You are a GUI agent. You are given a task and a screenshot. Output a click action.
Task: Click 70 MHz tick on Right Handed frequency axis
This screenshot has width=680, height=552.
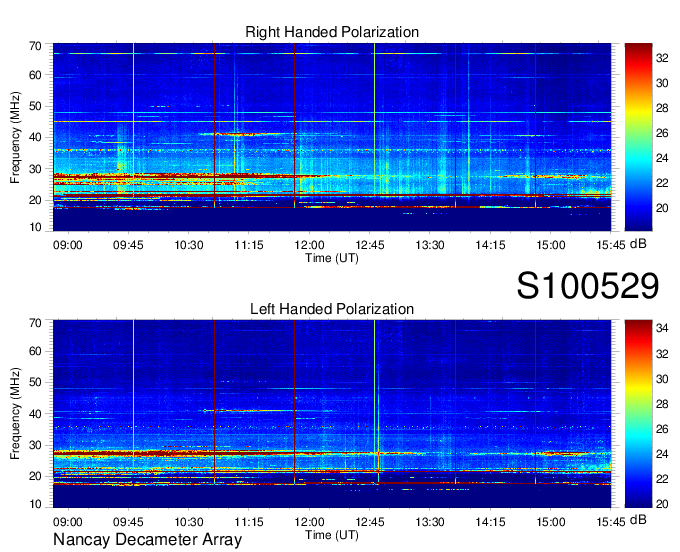35,46
